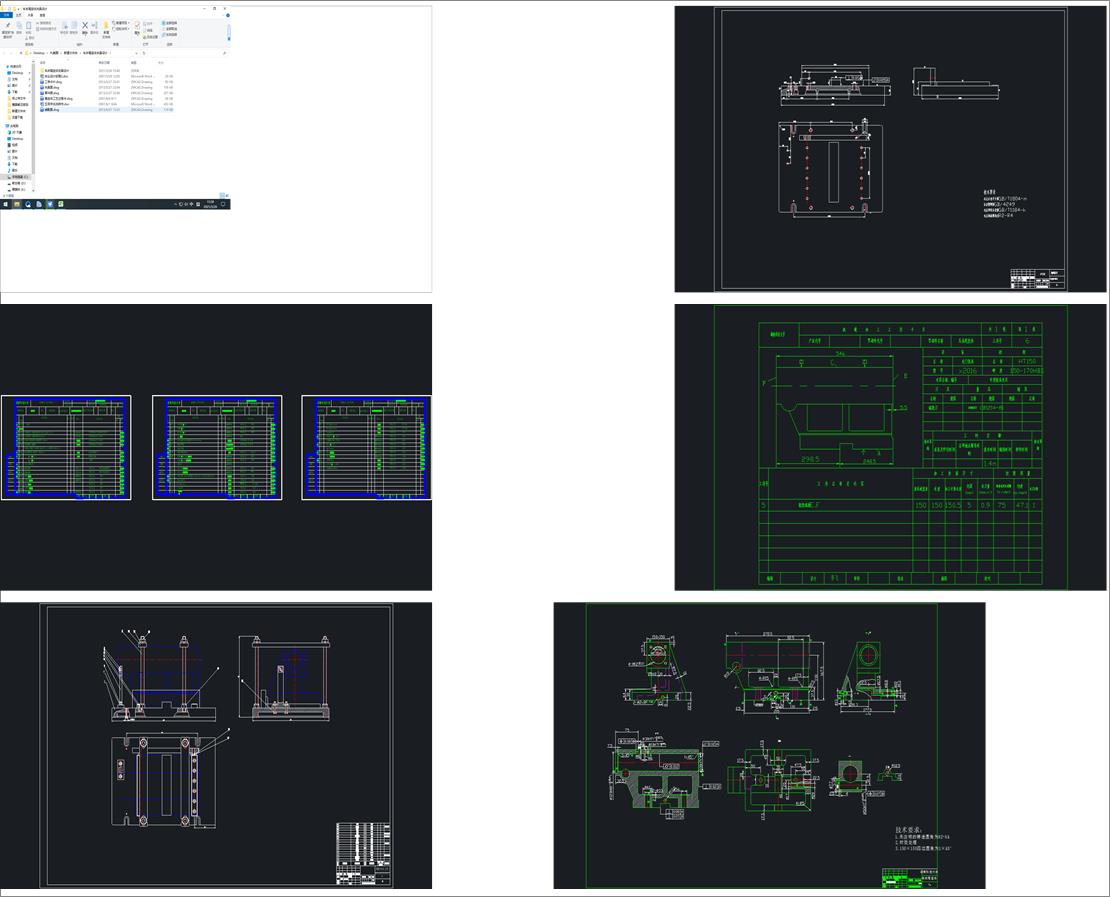Select the folder row at the top of the file list
Screen dimensions: 1110x897
point(106,71)
